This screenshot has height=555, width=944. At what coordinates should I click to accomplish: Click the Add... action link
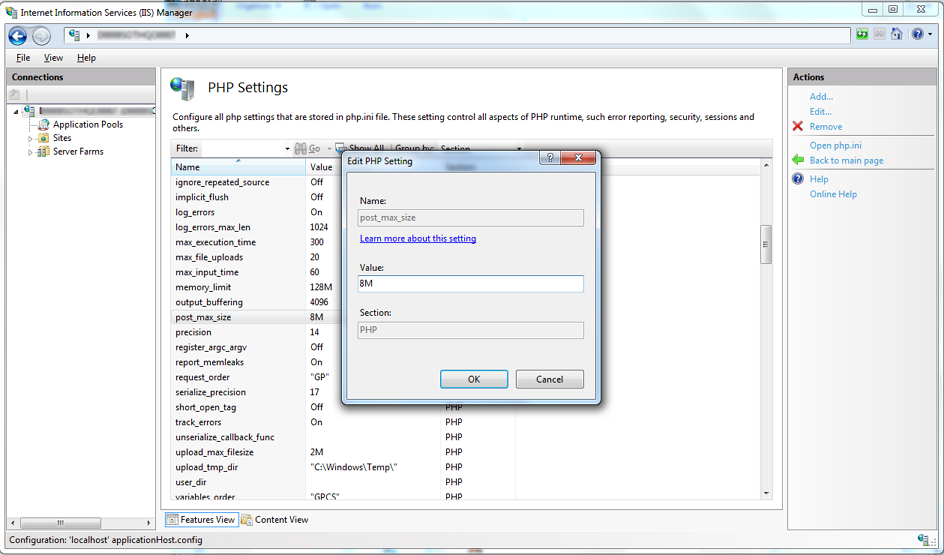[x=821, y=96]
